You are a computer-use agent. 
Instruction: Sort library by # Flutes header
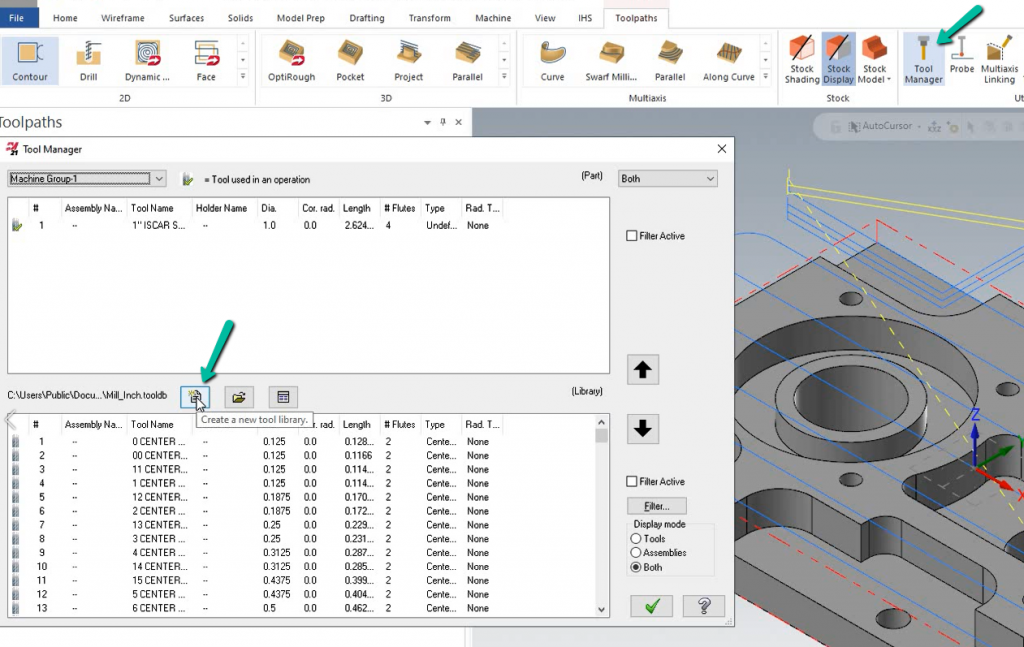pos(400,424)
